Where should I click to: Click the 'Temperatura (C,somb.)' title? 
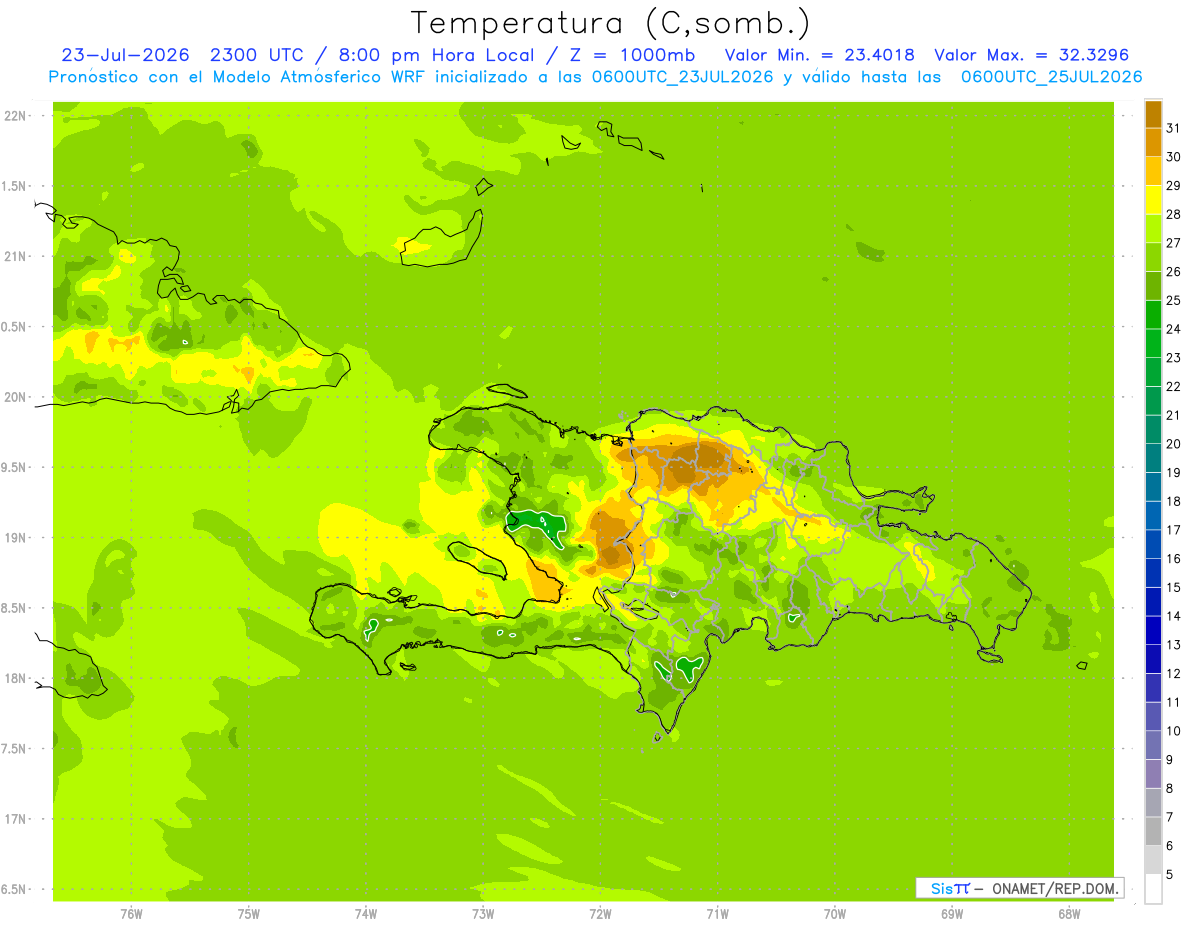(x=611, y=23)
